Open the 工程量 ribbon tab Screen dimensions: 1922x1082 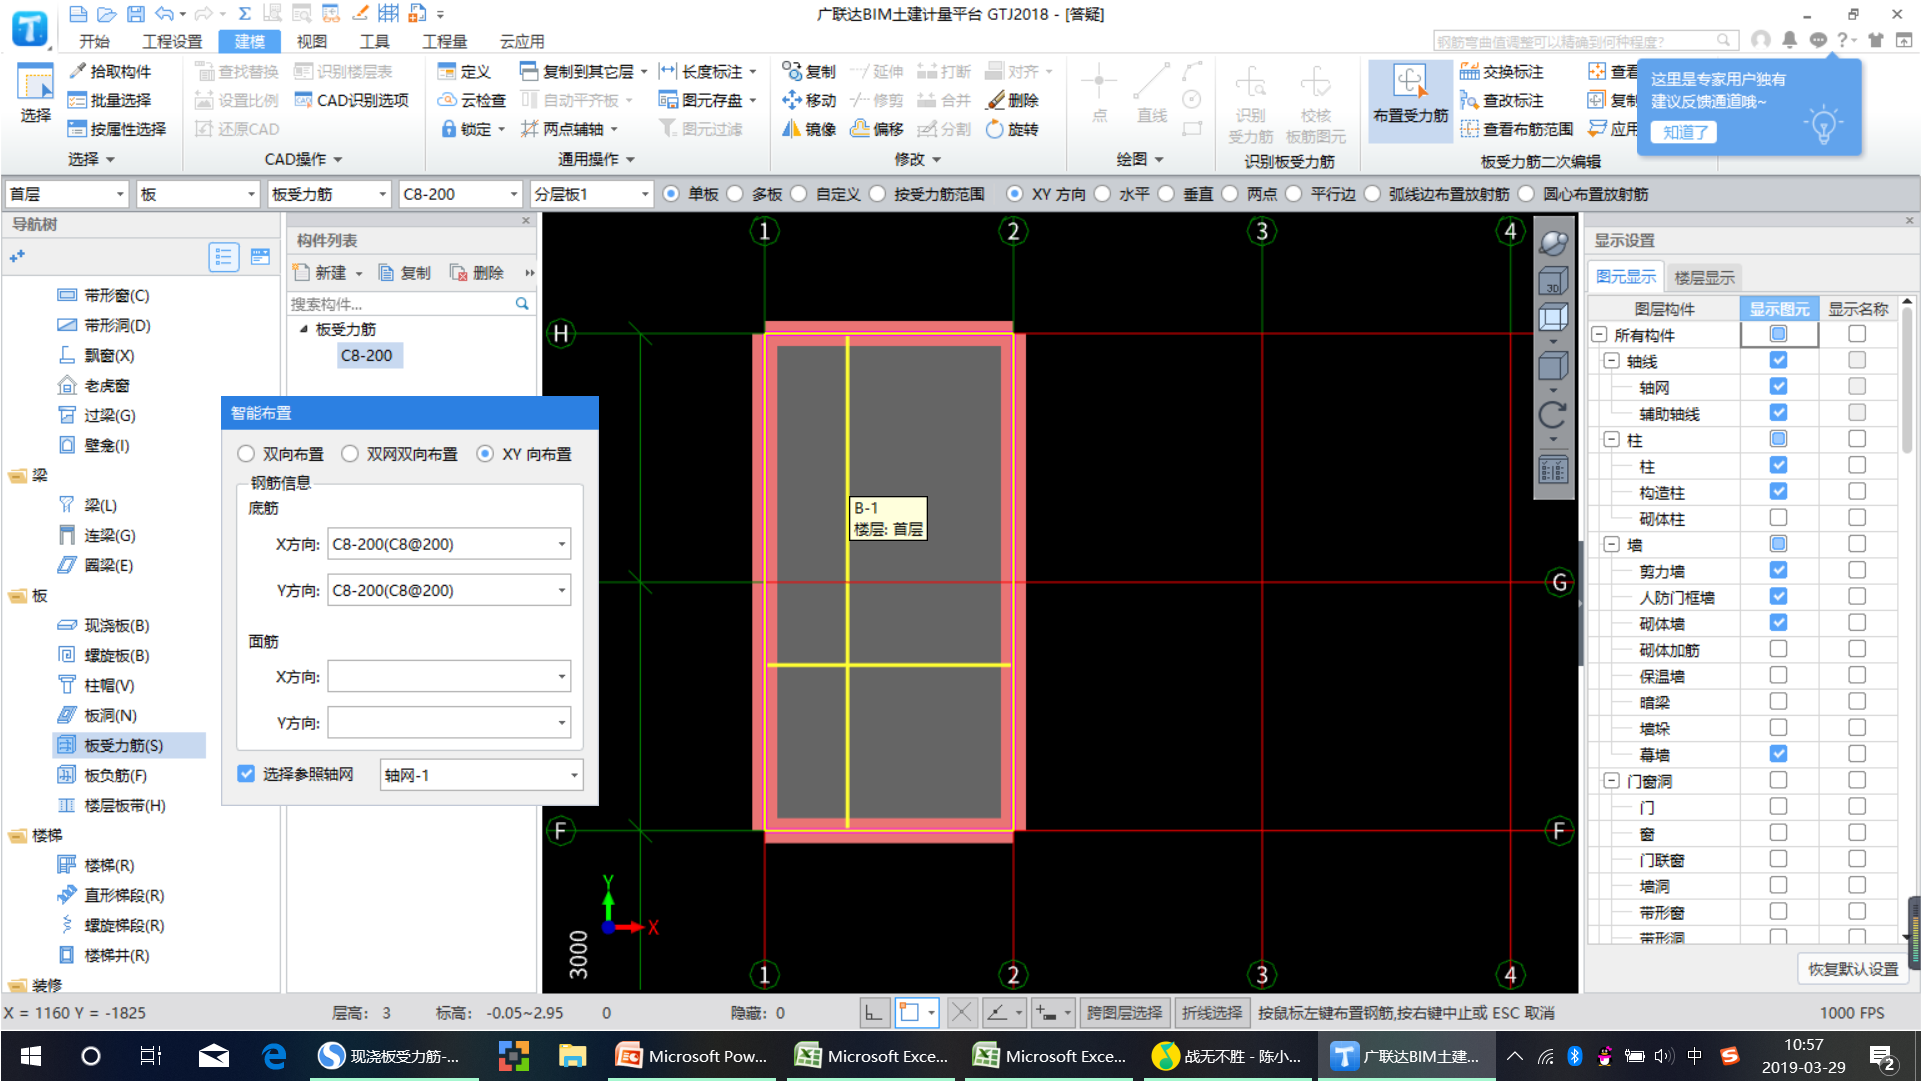click(x=444, y=41)
